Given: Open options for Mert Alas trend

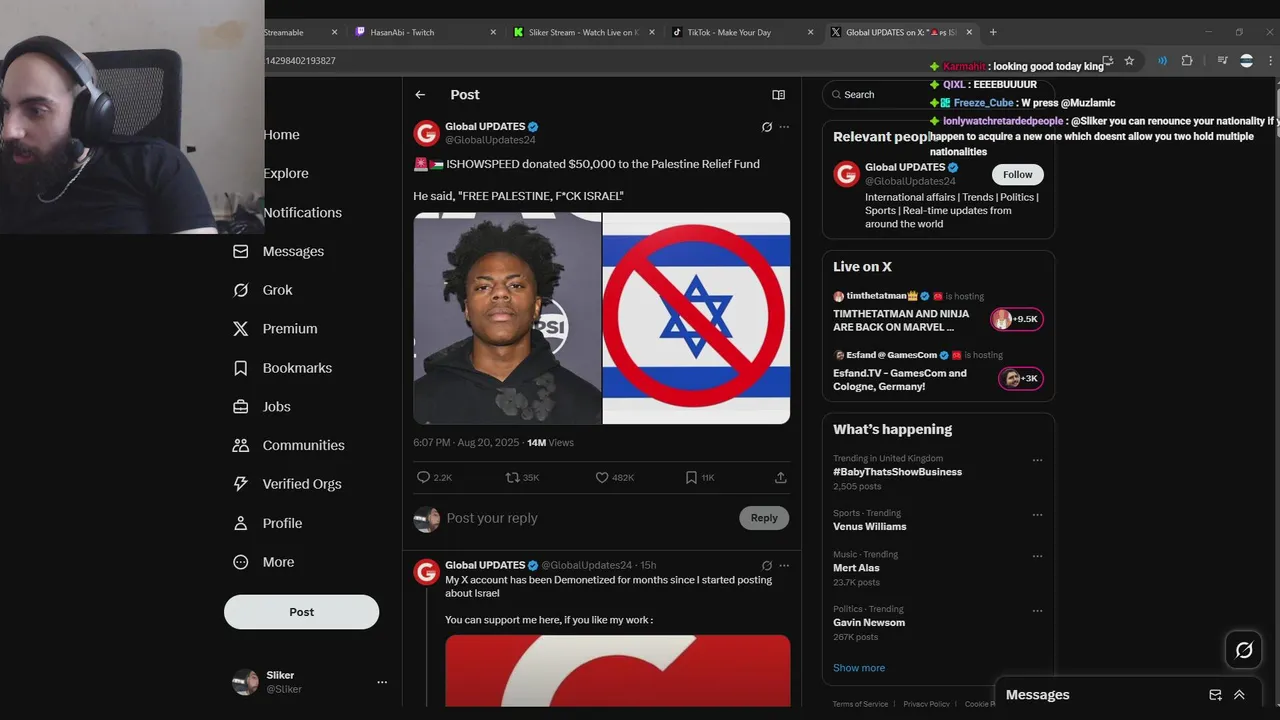Looking at the screenshot, I should click(1037, 556).
